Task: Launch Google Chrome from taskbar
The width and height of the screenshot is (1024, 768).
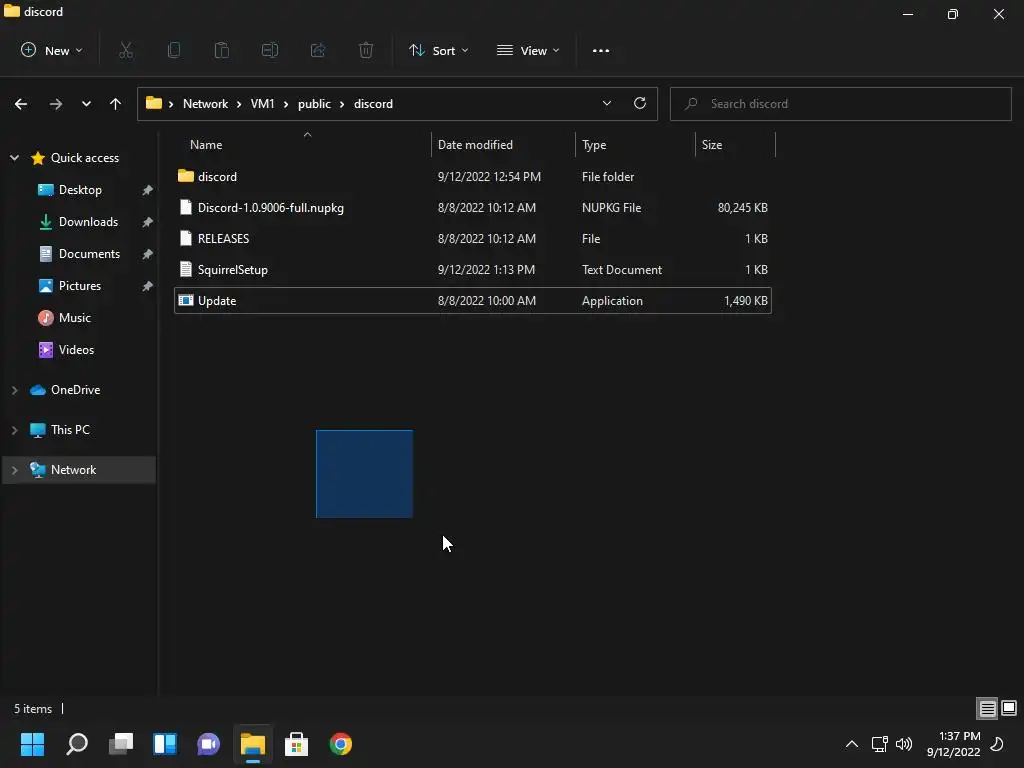Action: pyautogui.click(x=340, y=744)
